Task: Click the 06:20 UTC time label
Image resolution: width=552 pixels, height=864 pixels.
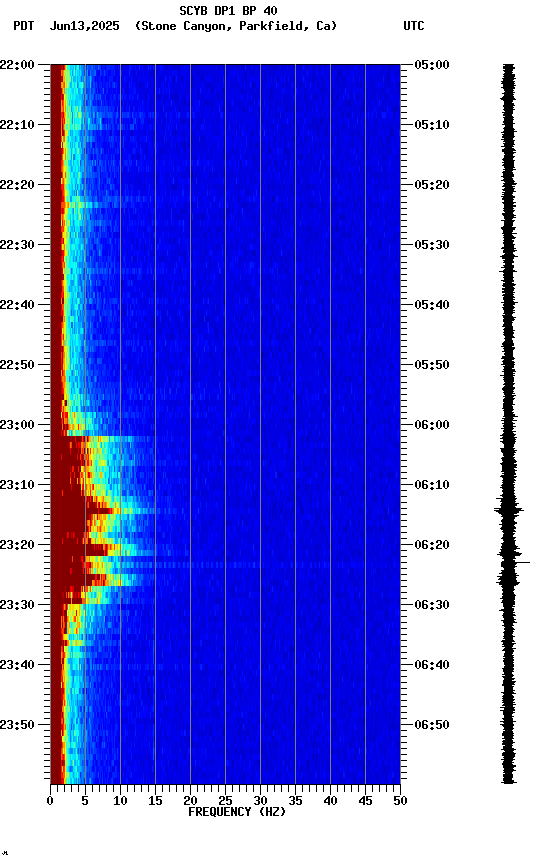Action: pos(432,545)
